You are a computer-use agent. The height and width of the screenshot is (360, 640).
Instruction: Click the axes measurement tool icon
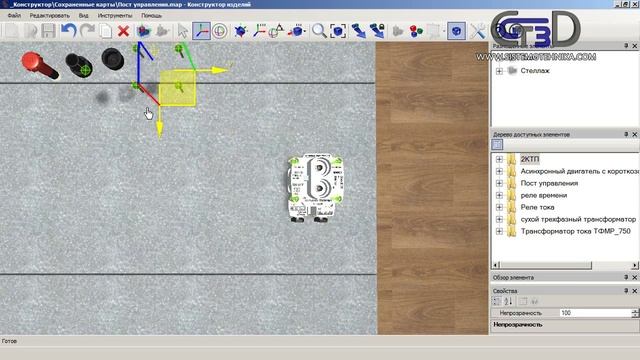pos(259,31)
